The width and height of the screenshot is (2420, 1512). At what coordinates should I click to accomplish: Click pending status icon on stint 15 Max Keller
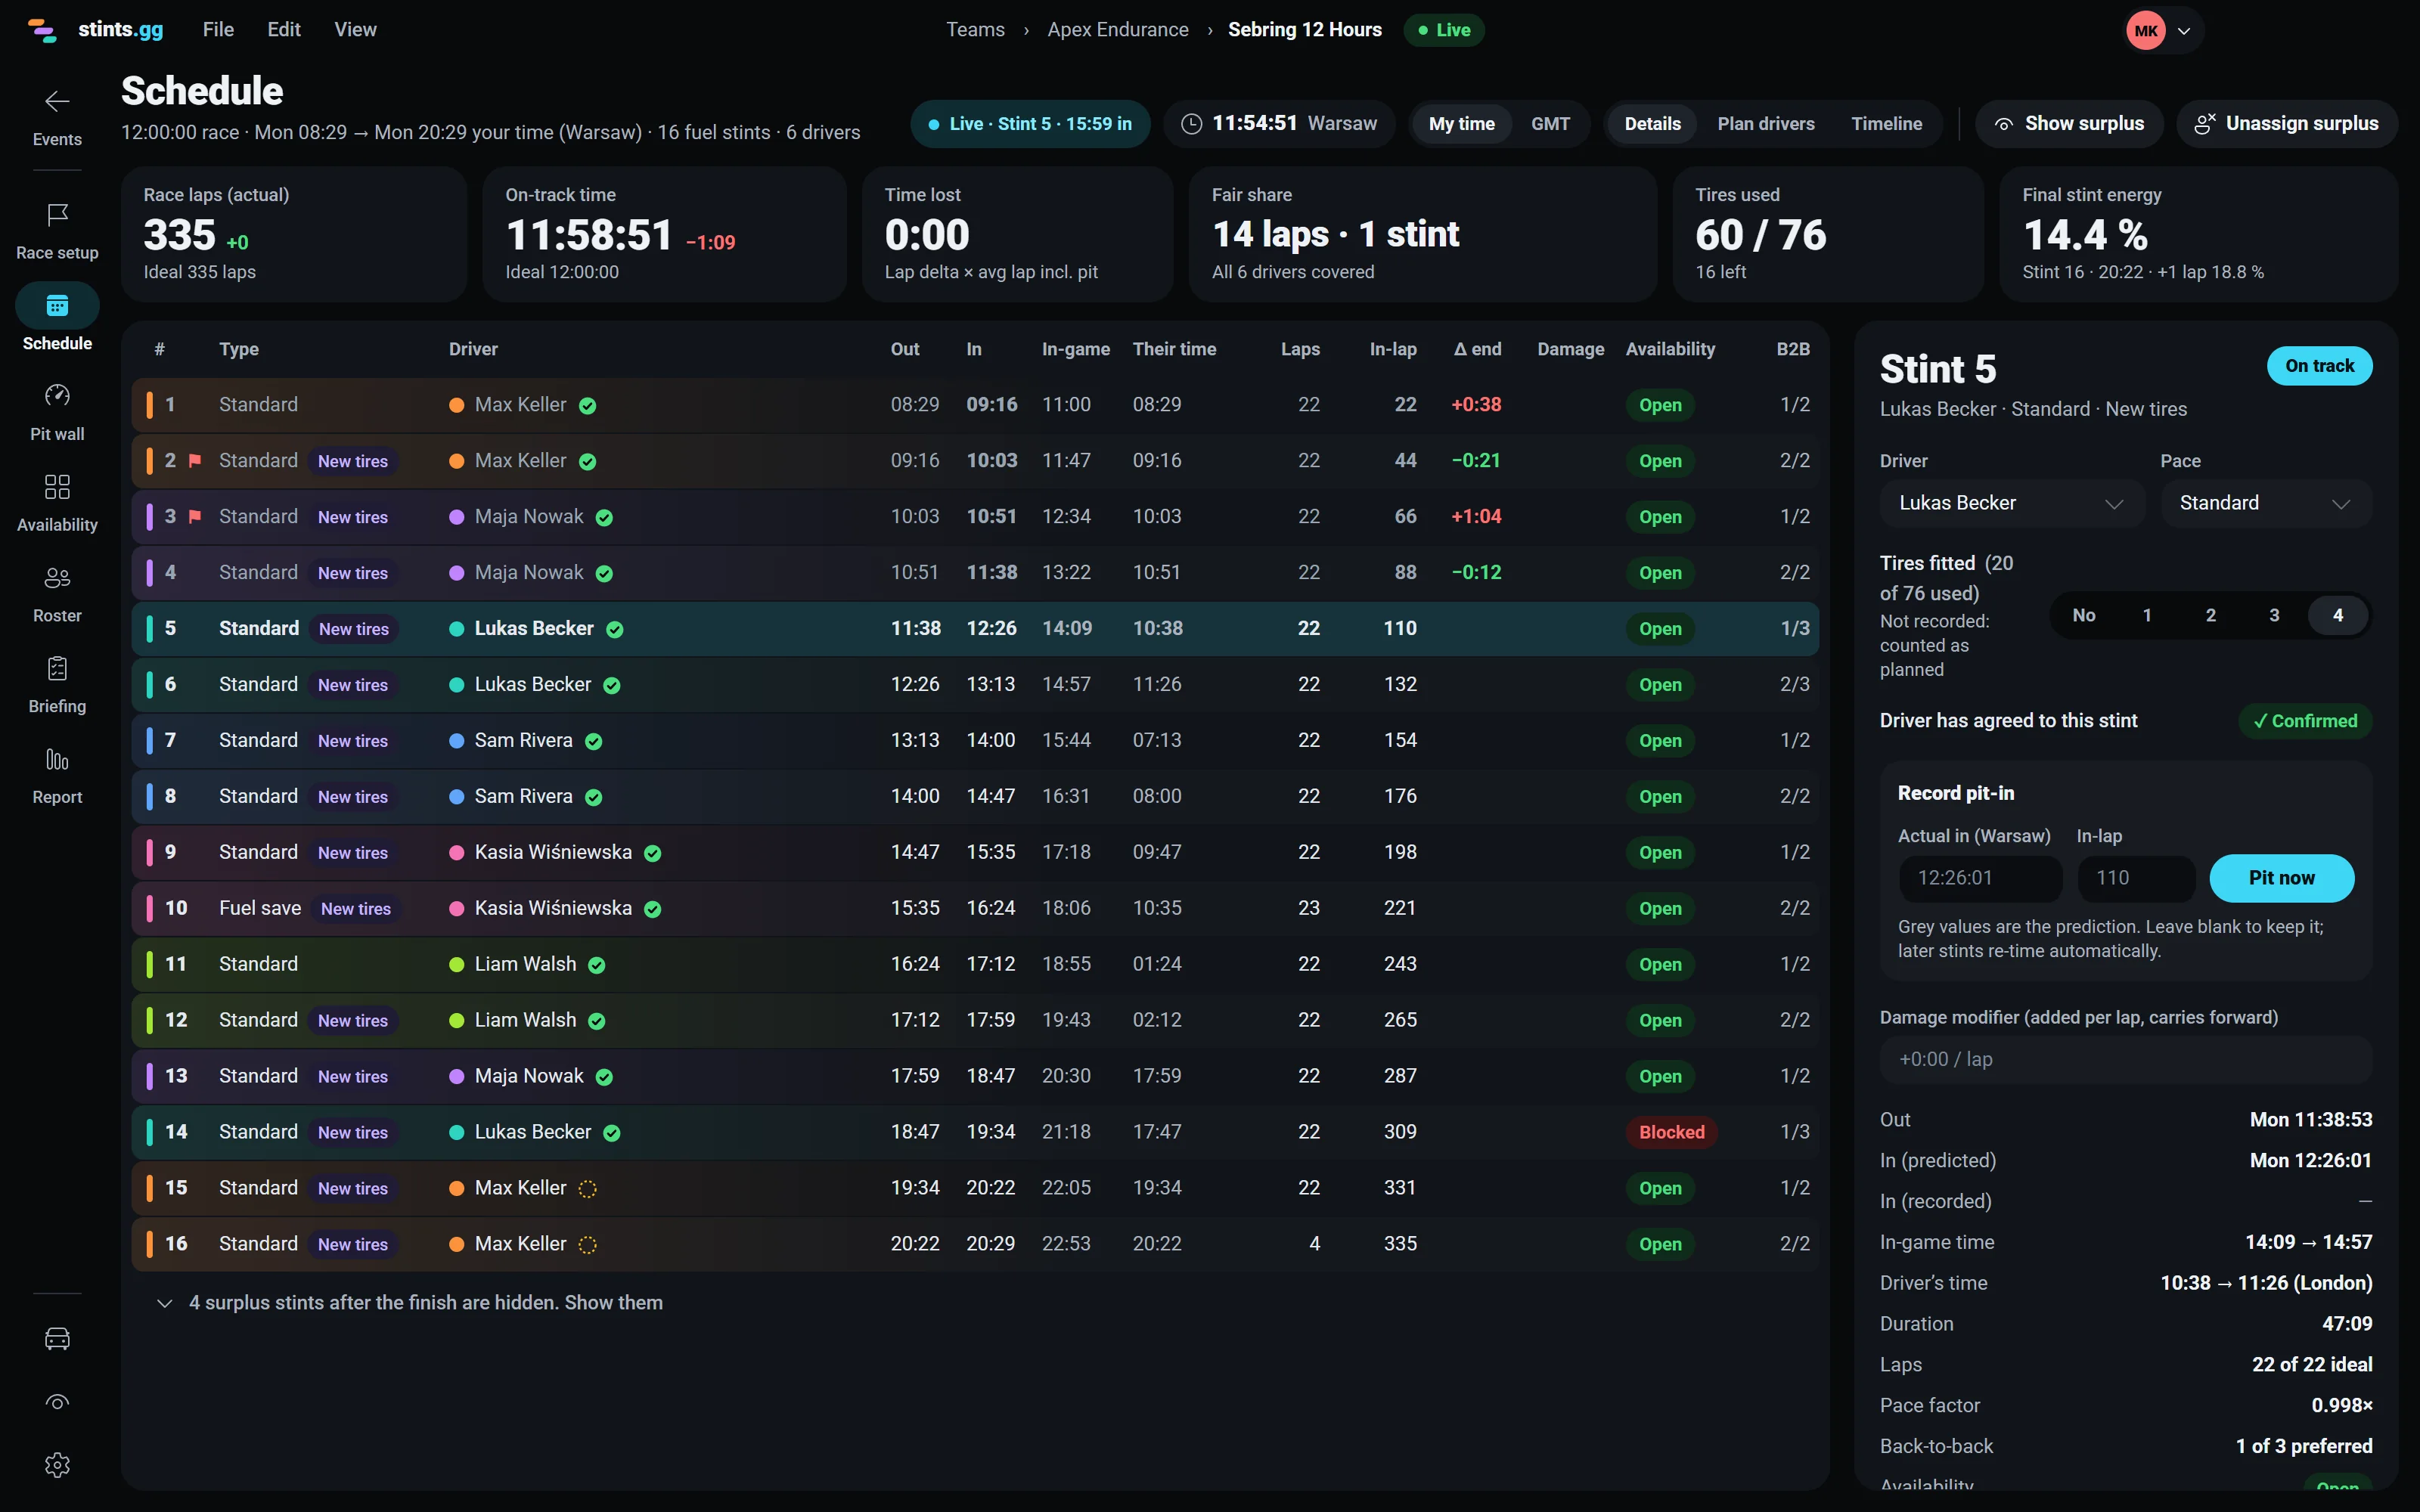point(588,1189)
